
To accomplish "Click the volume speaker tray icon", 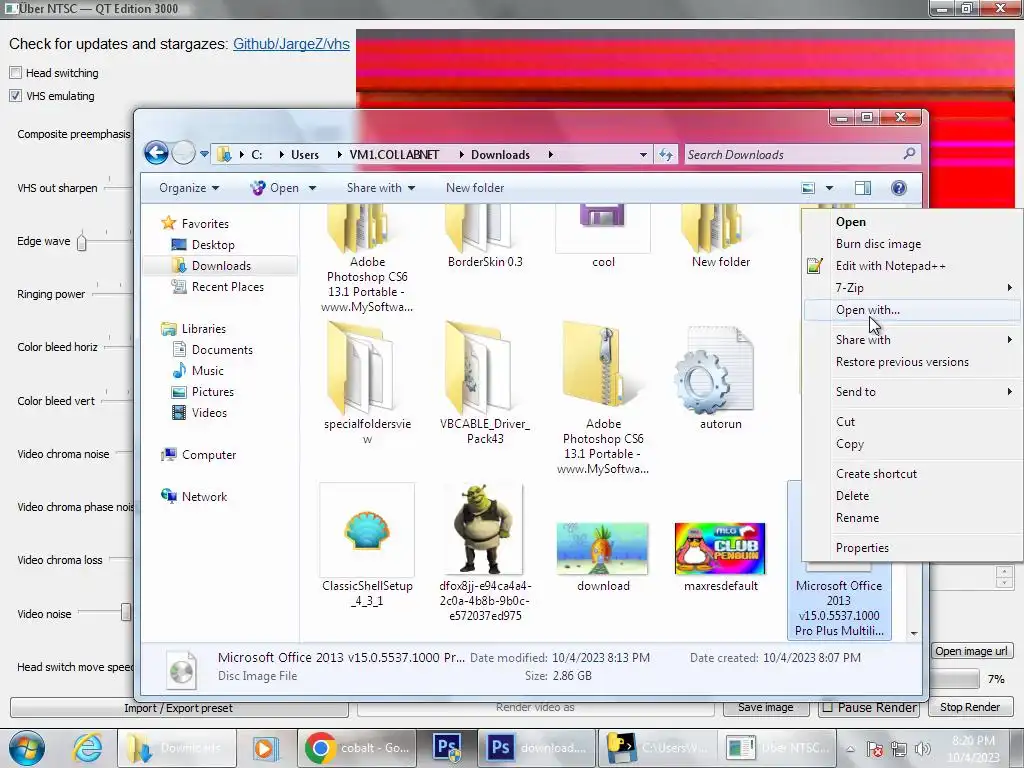I will tap(923, 749).
